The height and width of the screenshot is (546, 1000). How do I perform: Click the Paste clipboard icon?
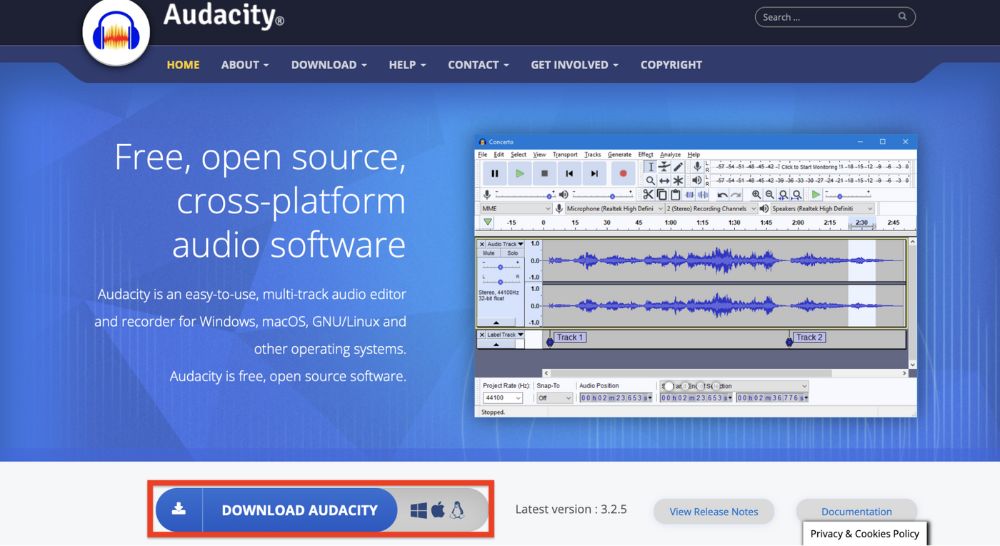tap(675, 195)
